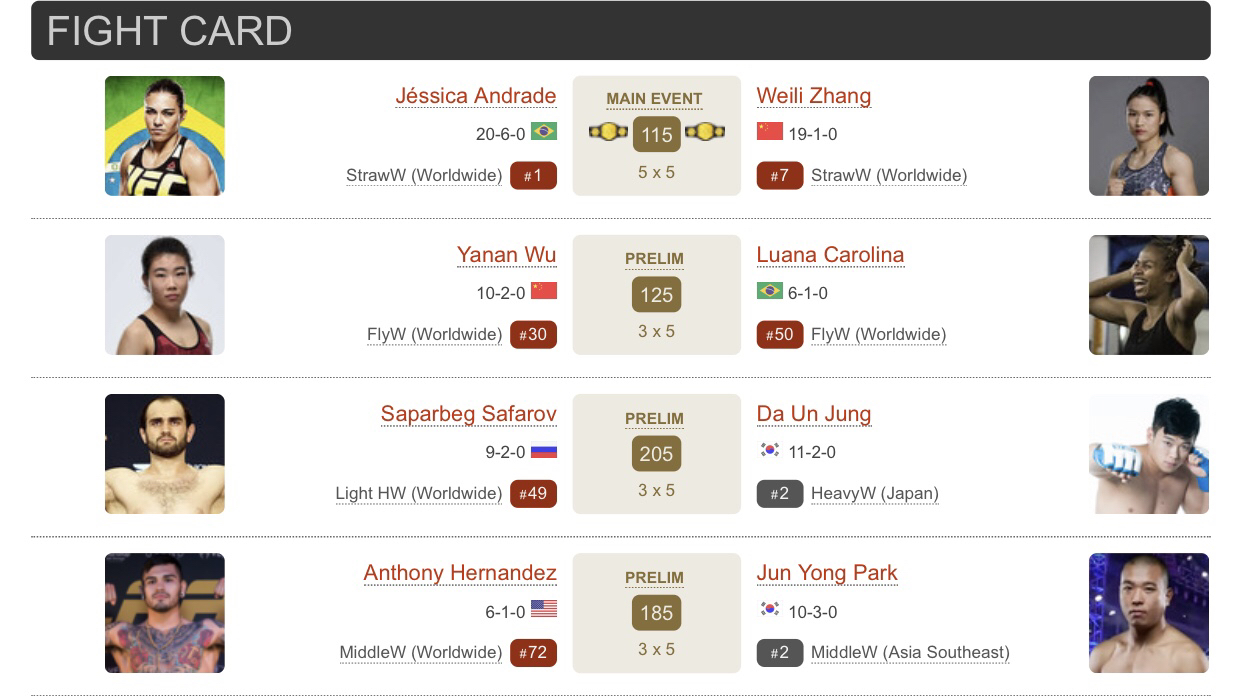This screenshot has width=1242, height=696.
Task: Click Weili Zhang's China flag icon
Action: click(770, 131)
